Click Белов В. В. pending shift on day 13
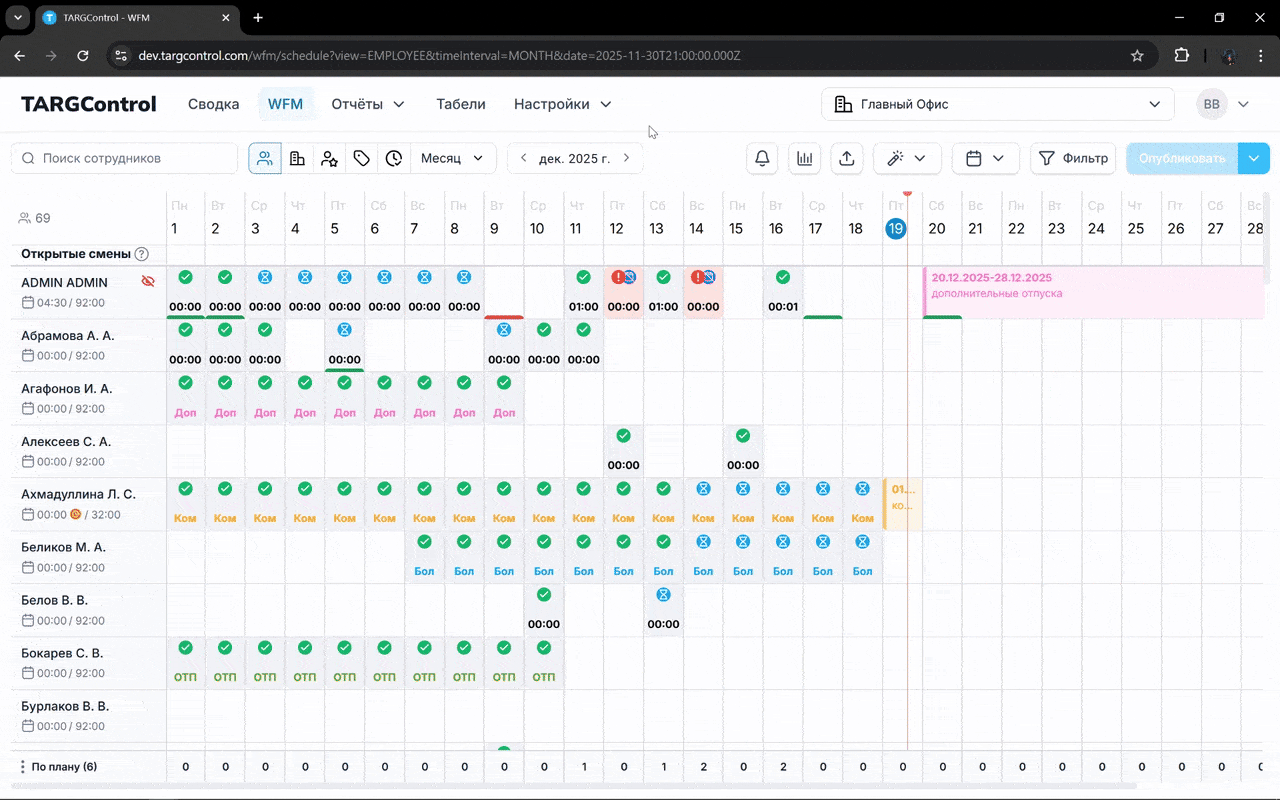1280x800 pixels. click(663, 609)
